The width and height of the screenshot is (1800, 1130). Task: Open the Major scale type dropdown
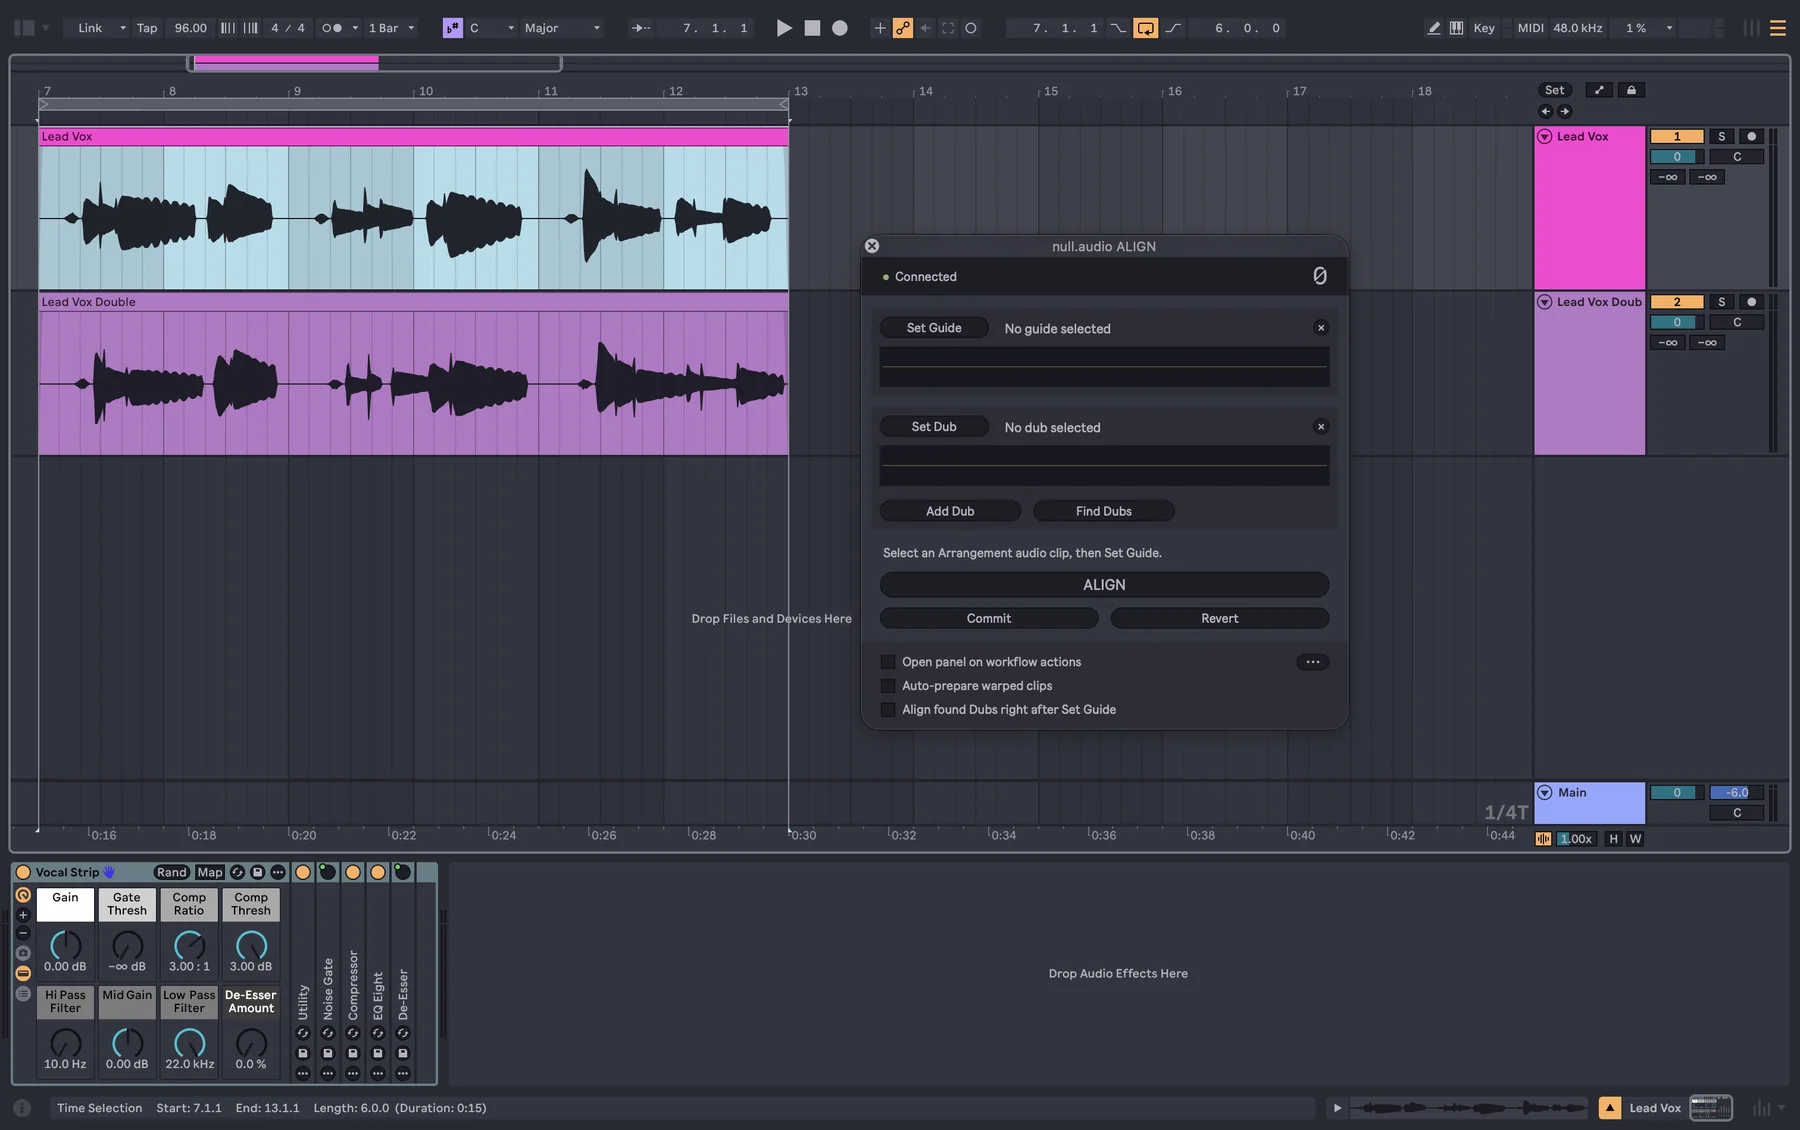pos(562,28)
